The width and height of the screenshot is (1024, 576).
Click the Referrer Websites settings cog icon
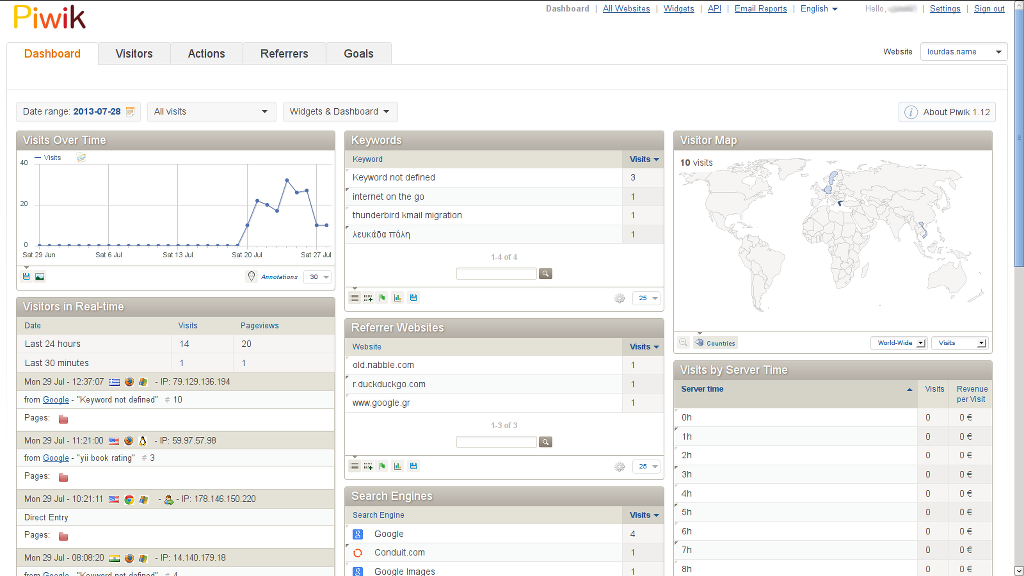[620, 466]
